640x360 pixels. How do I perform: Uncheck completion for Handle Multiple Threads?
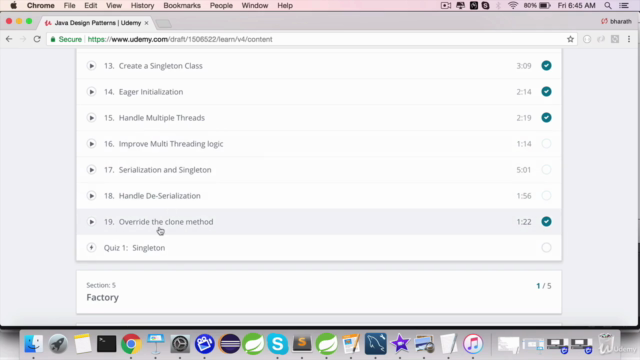pyautogui.click(x=546, y=118)
